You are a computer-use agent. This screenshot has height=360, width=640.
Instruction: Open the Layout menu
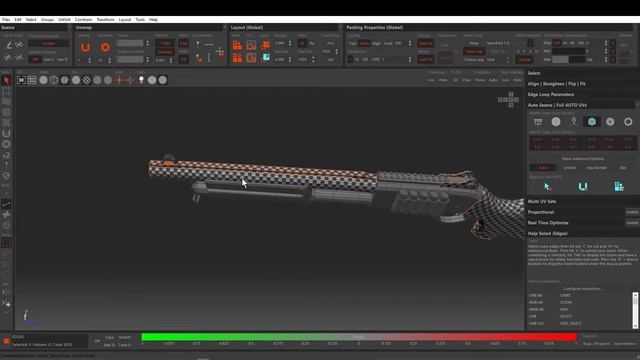point(125,20)
